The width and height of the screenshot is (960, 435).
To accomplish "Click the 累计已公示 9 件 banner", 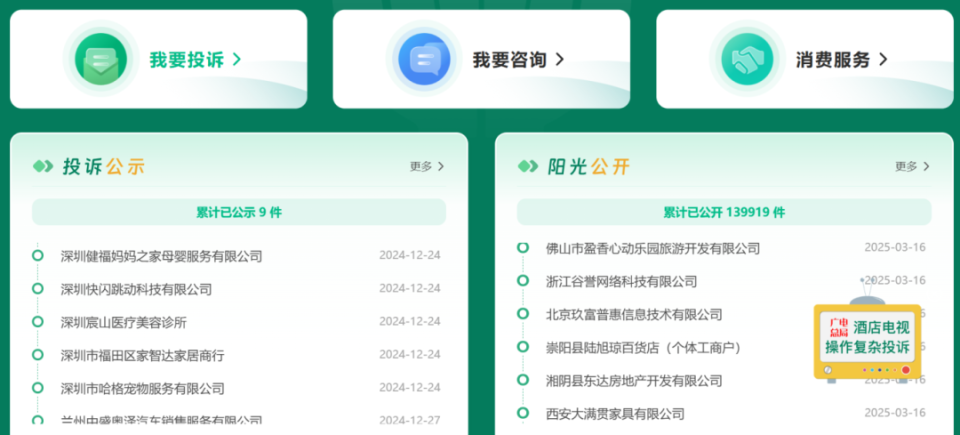I will pyautogui.click(x=239, y=212).
